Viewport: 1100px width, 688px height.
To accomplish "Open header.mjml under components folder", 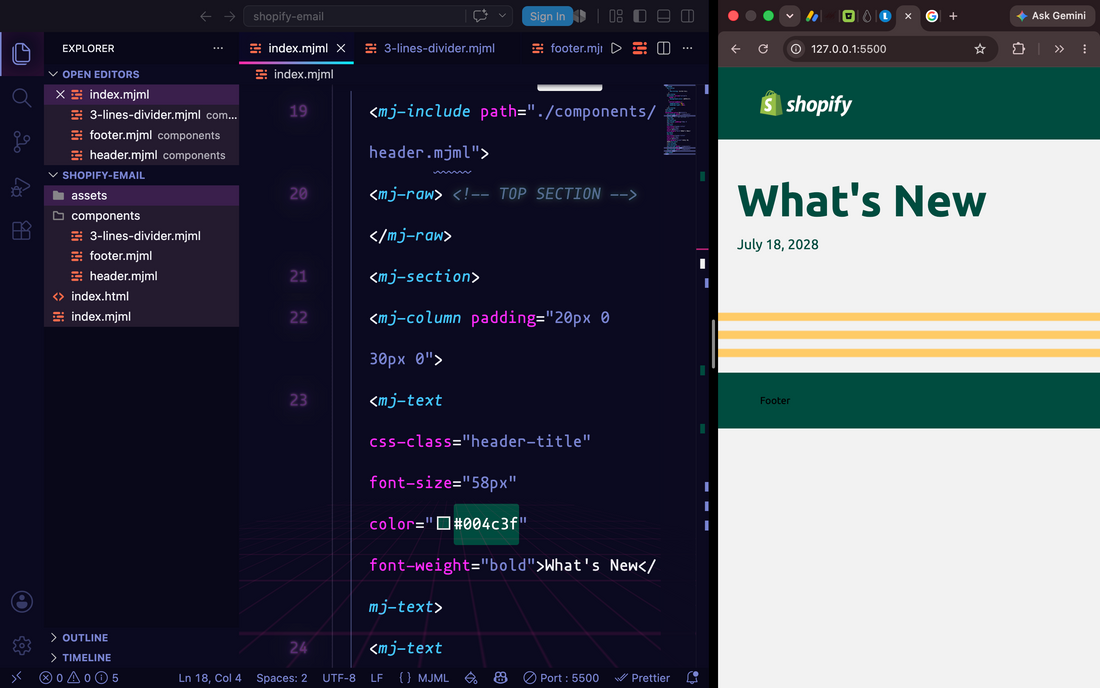I will click(141, 276).
